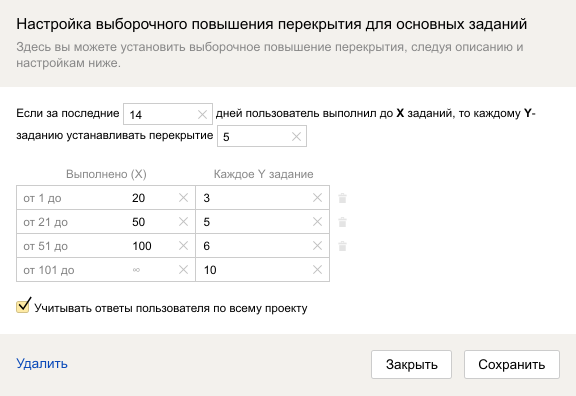Clear the Y value 3 in first row
The height and width of the screenshot is (396, 576).
[x=317, y=198]
